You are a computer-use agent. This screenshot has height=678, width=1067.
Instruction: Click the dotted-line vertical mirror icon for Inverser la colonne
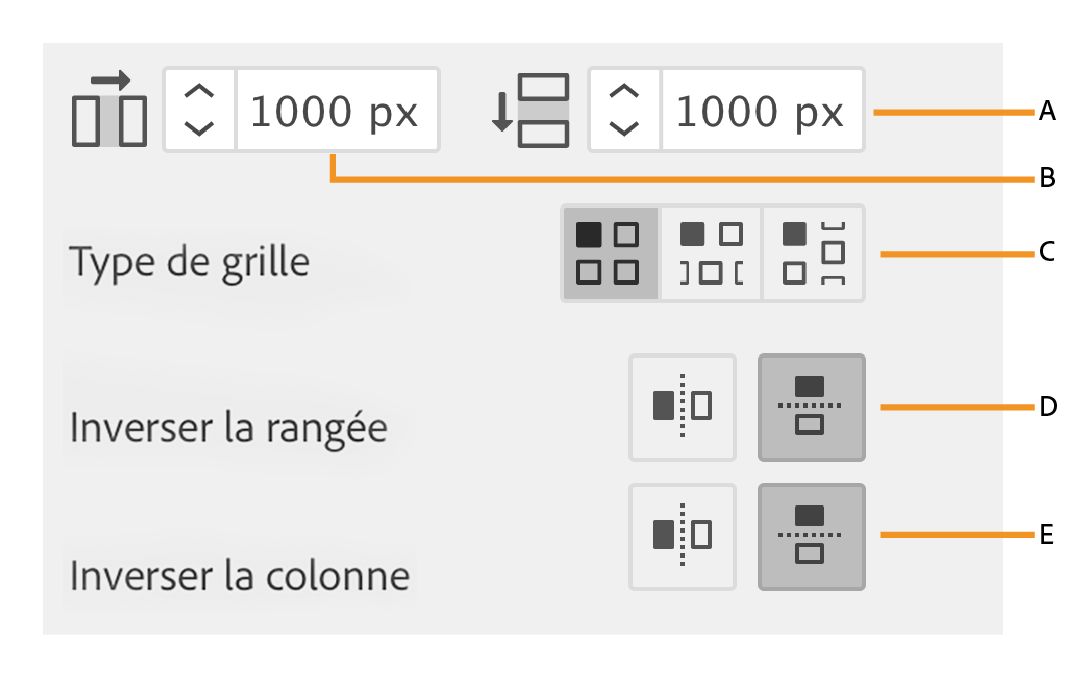pos(683,536)
